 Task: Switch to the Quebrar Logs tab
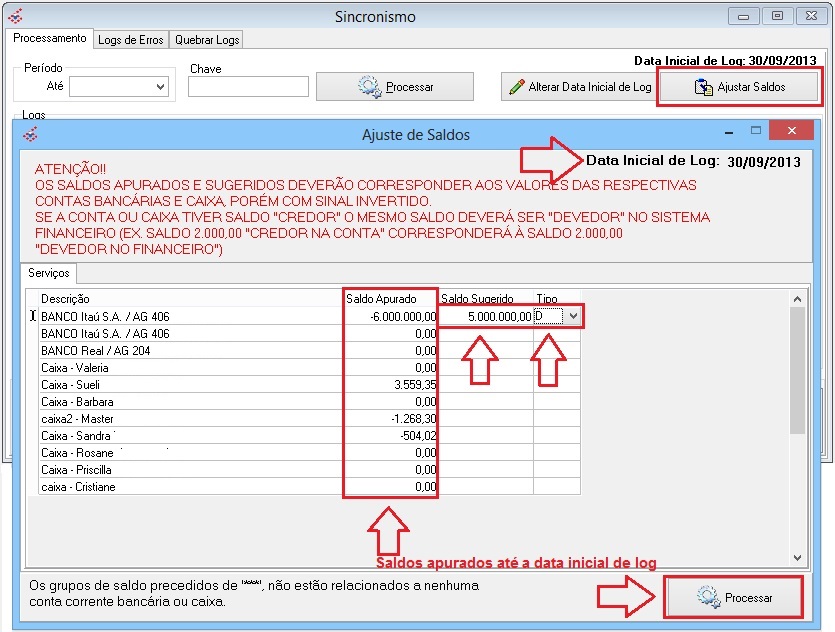point(206,39)
